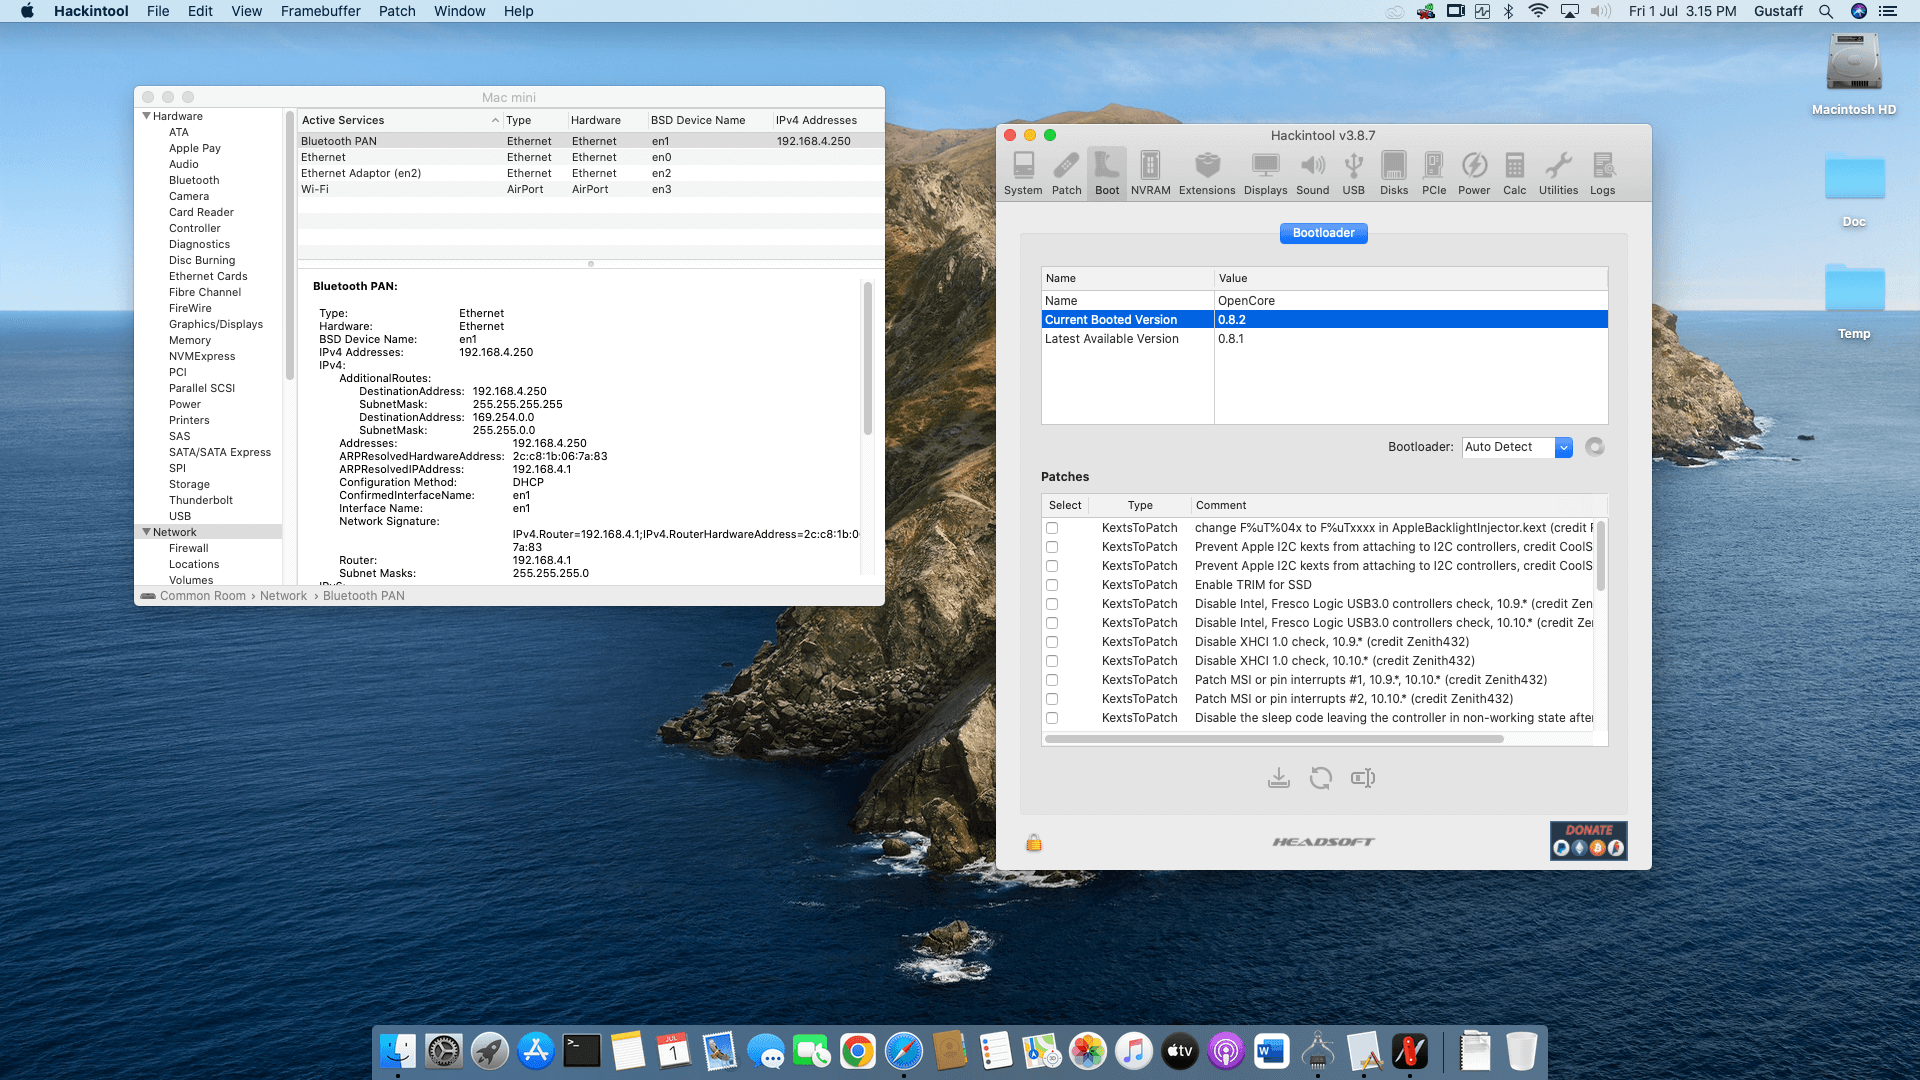Enable the TRIM for SSD patch
1920x1080 pixels.
[x=1051, y=584]
